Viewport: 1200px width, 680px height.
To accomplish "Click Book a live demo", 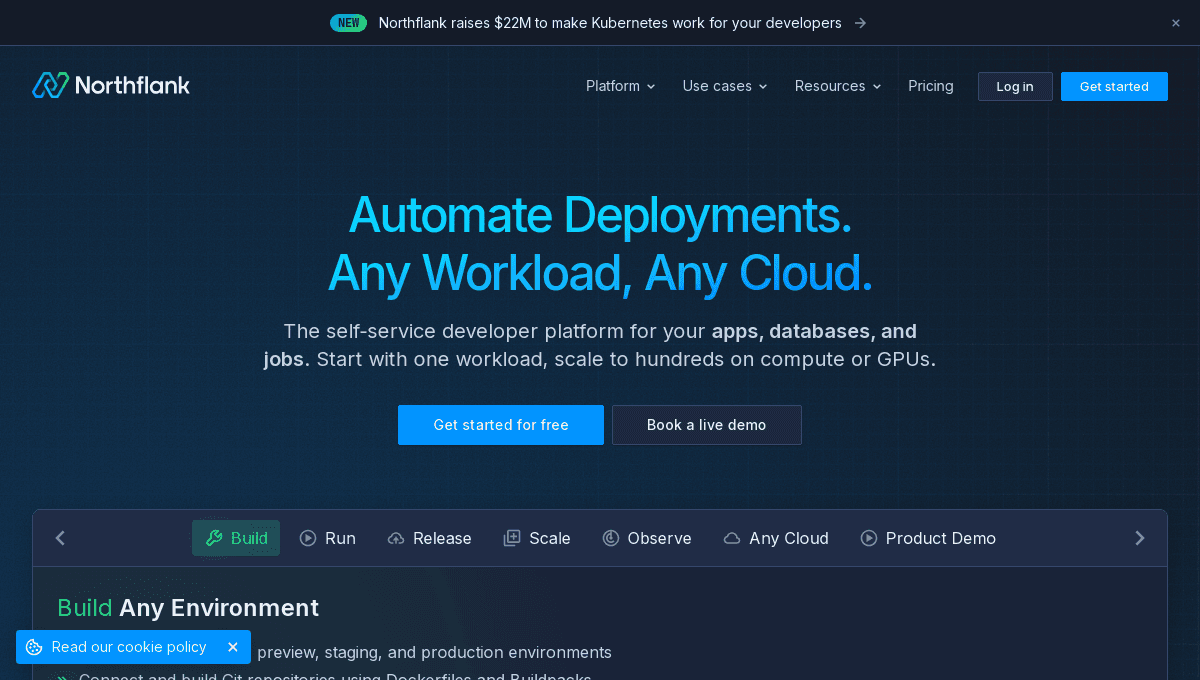I will click(706, 424).
